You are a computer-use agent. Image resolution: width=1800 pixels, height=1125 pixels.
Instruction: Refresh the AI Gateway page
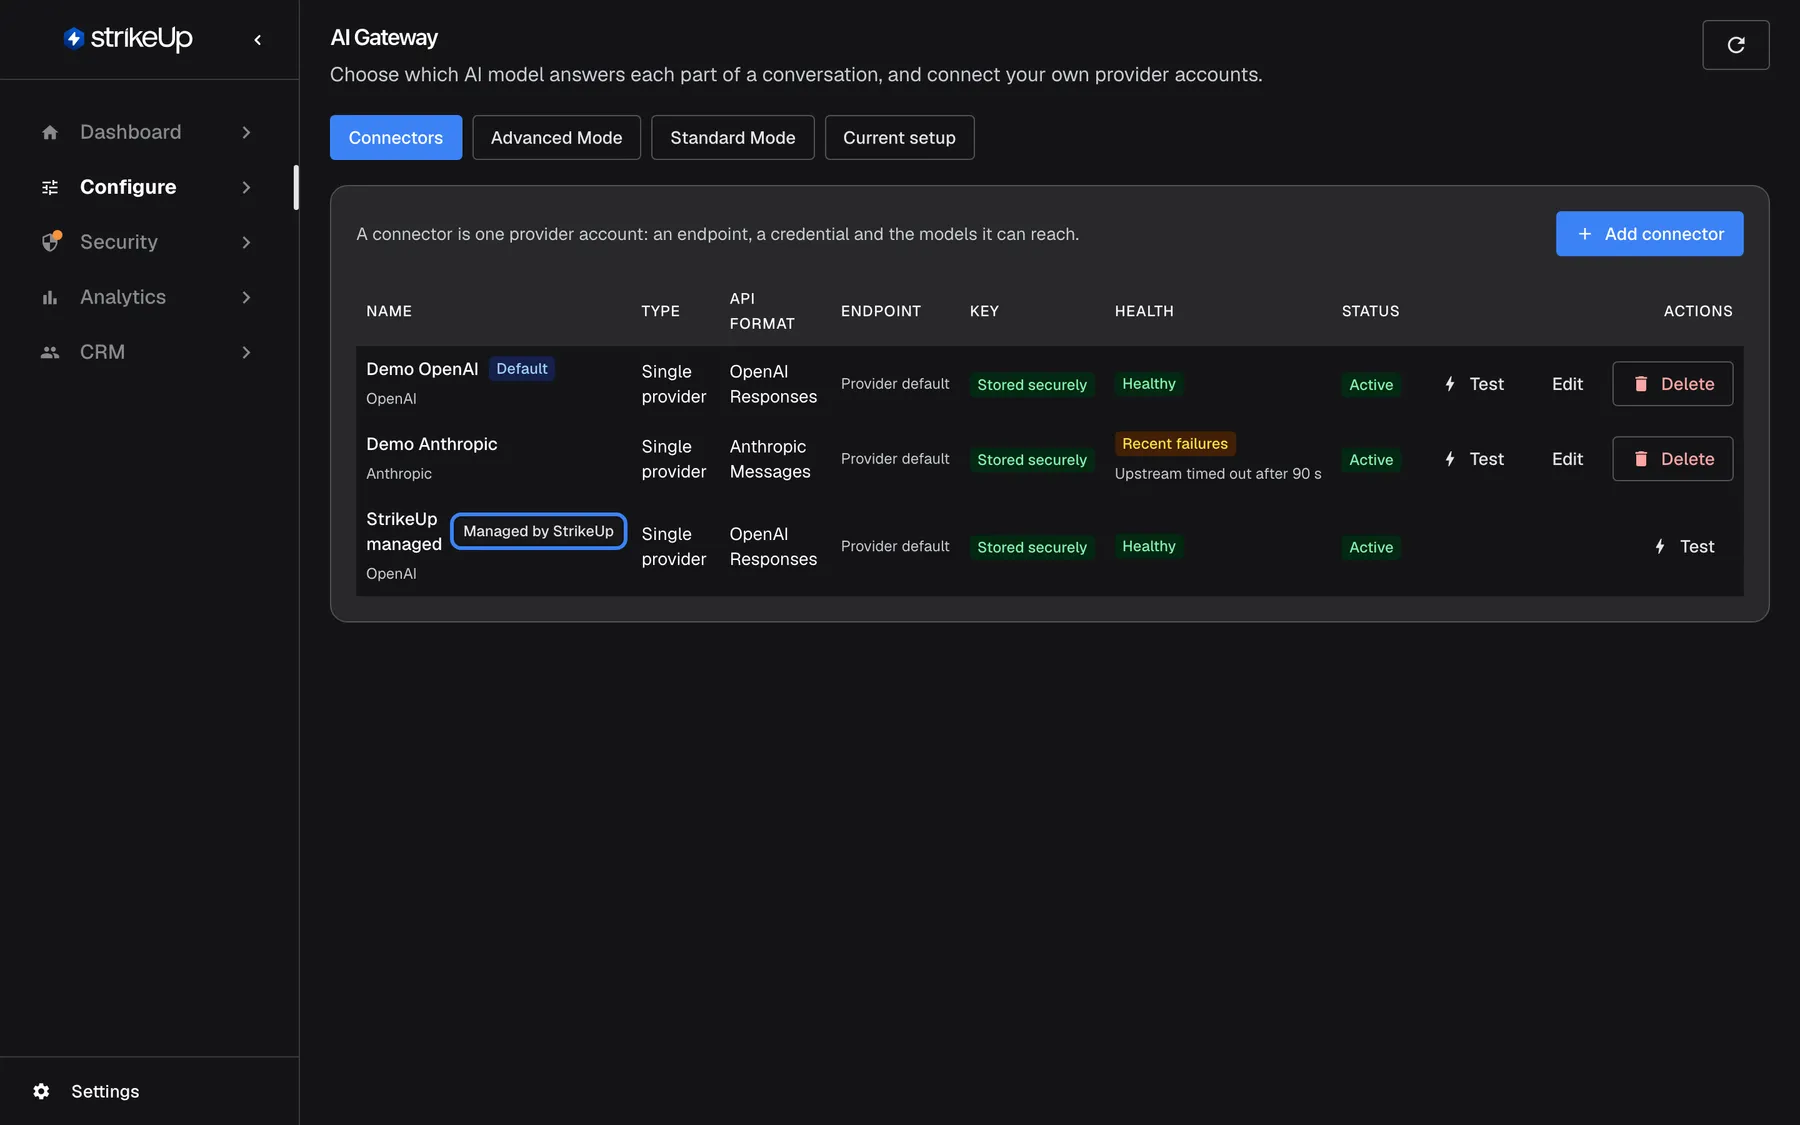[1736, 45]
